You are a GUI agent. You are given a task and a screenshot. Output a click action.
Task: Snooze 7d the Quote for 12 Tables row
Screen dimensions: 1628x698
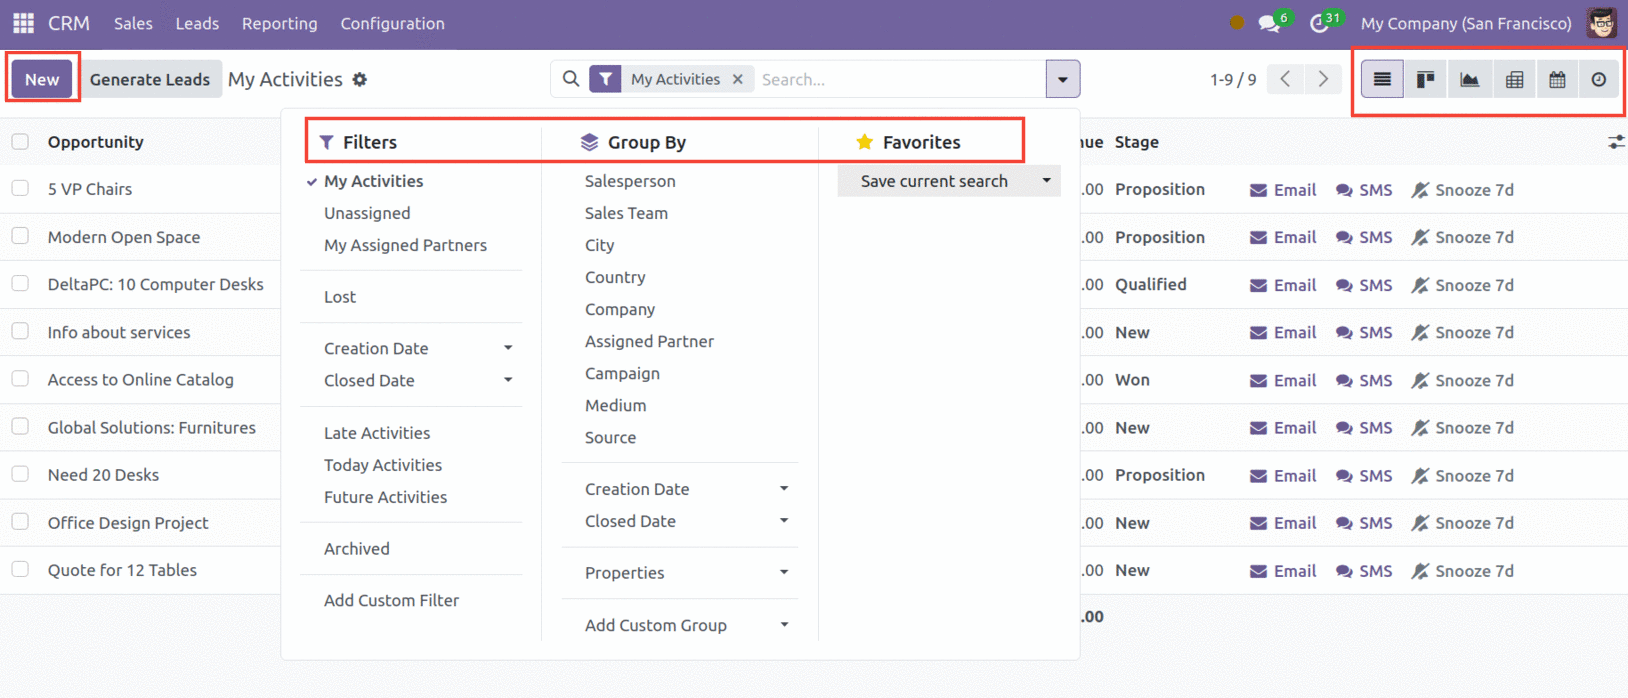[1462, 571]
